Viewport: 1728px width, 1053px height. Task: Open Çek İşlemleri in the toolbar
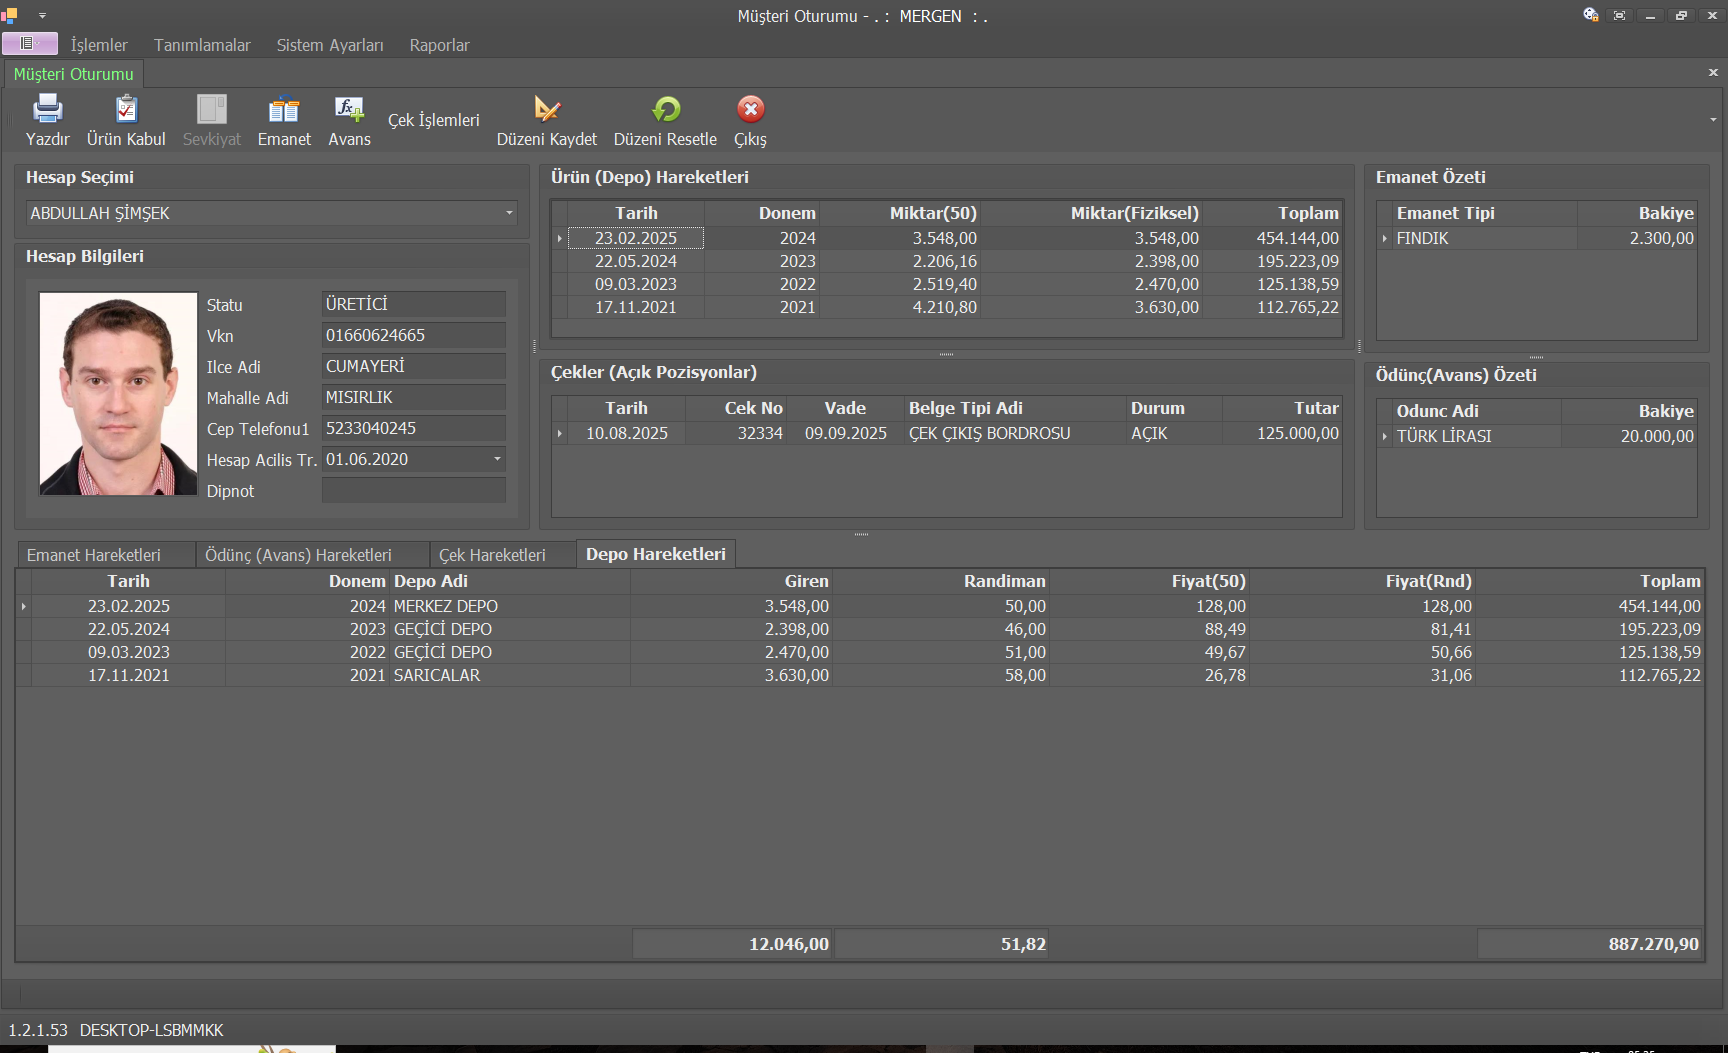pyautogui.click(x=433, y=120)
